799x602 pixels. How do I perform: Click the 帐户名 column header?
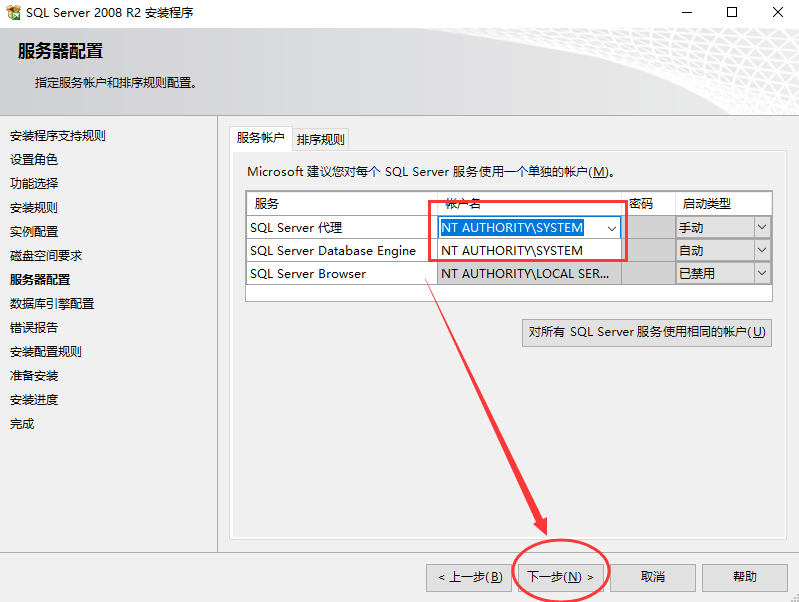[x=529, y=204]
